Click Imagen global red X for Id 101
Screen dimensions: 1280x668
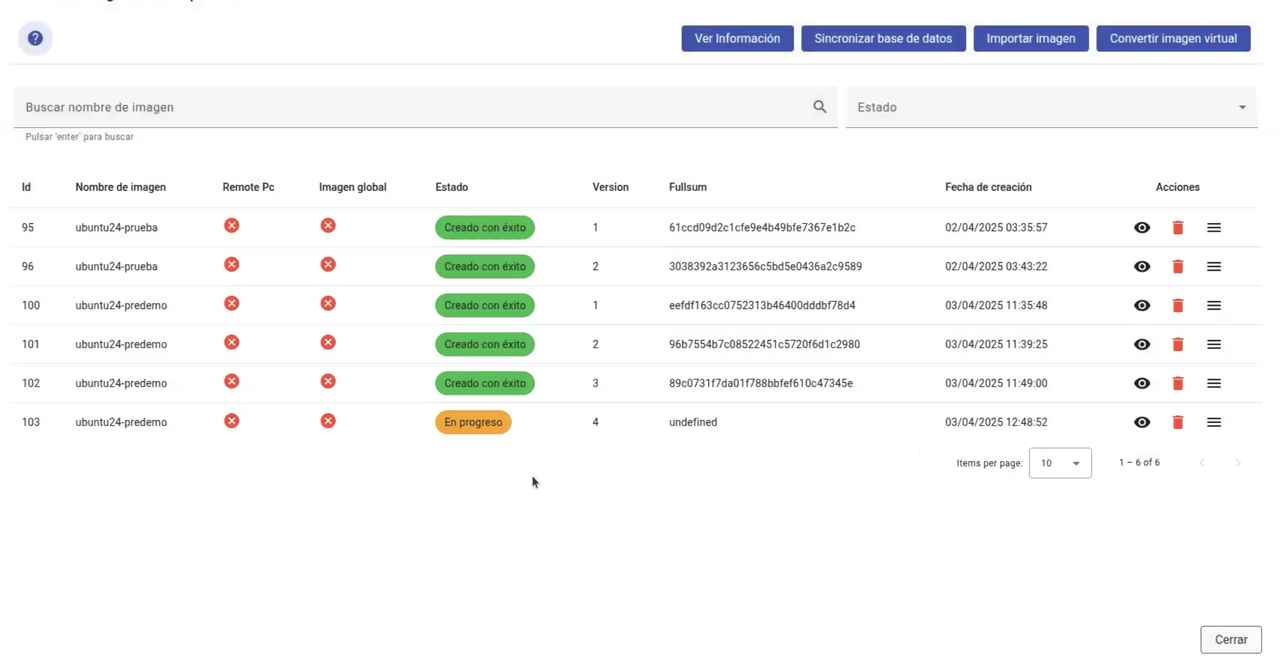click(x=328, y=343)
